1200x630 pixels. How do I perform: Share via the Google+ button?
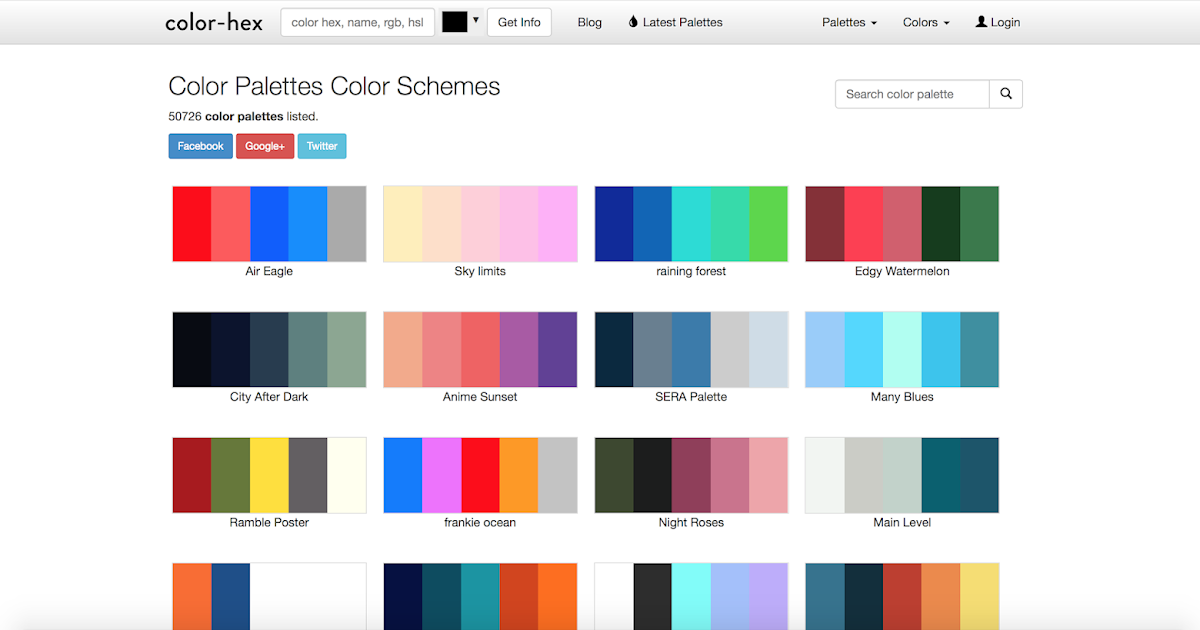coord(265,146)
